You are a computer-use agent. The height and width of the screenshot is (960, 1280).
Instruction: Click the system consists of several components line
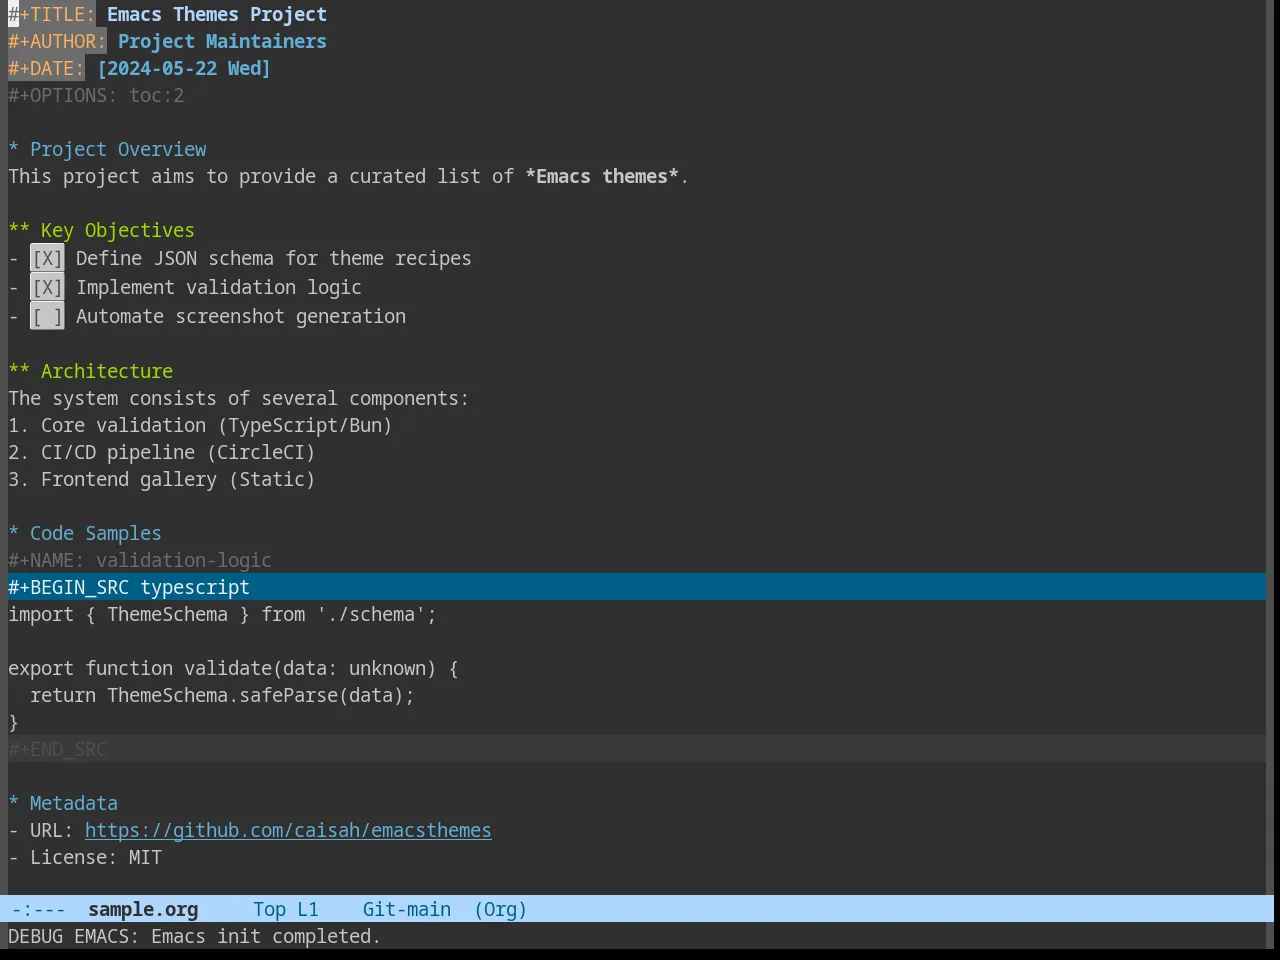click(238, 398)
